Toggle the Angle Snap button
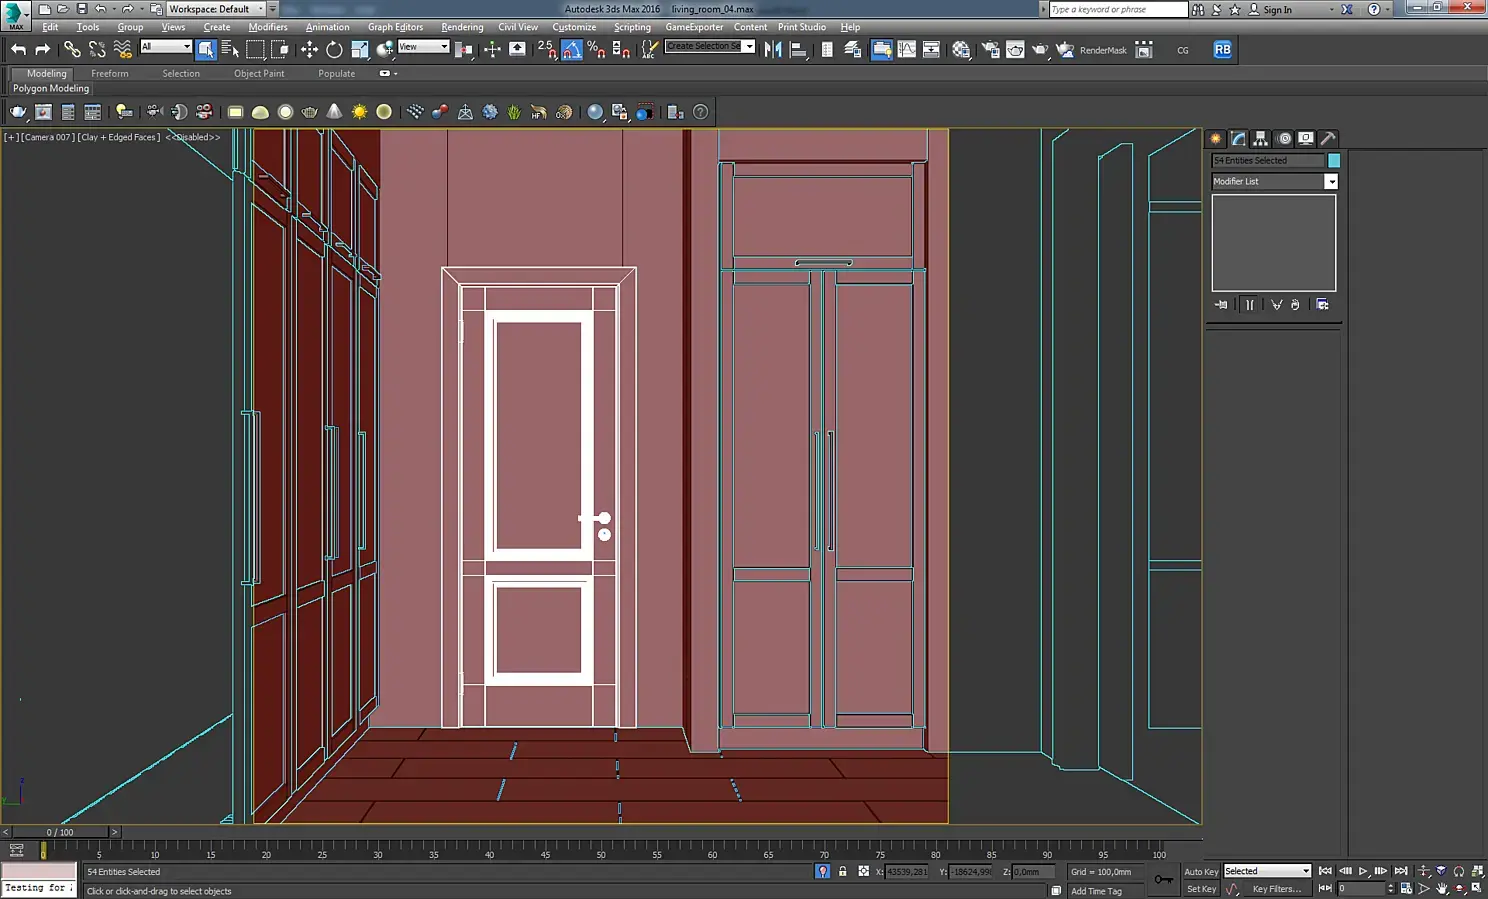This screenshot has height=899, width=1488. (572, 49)
